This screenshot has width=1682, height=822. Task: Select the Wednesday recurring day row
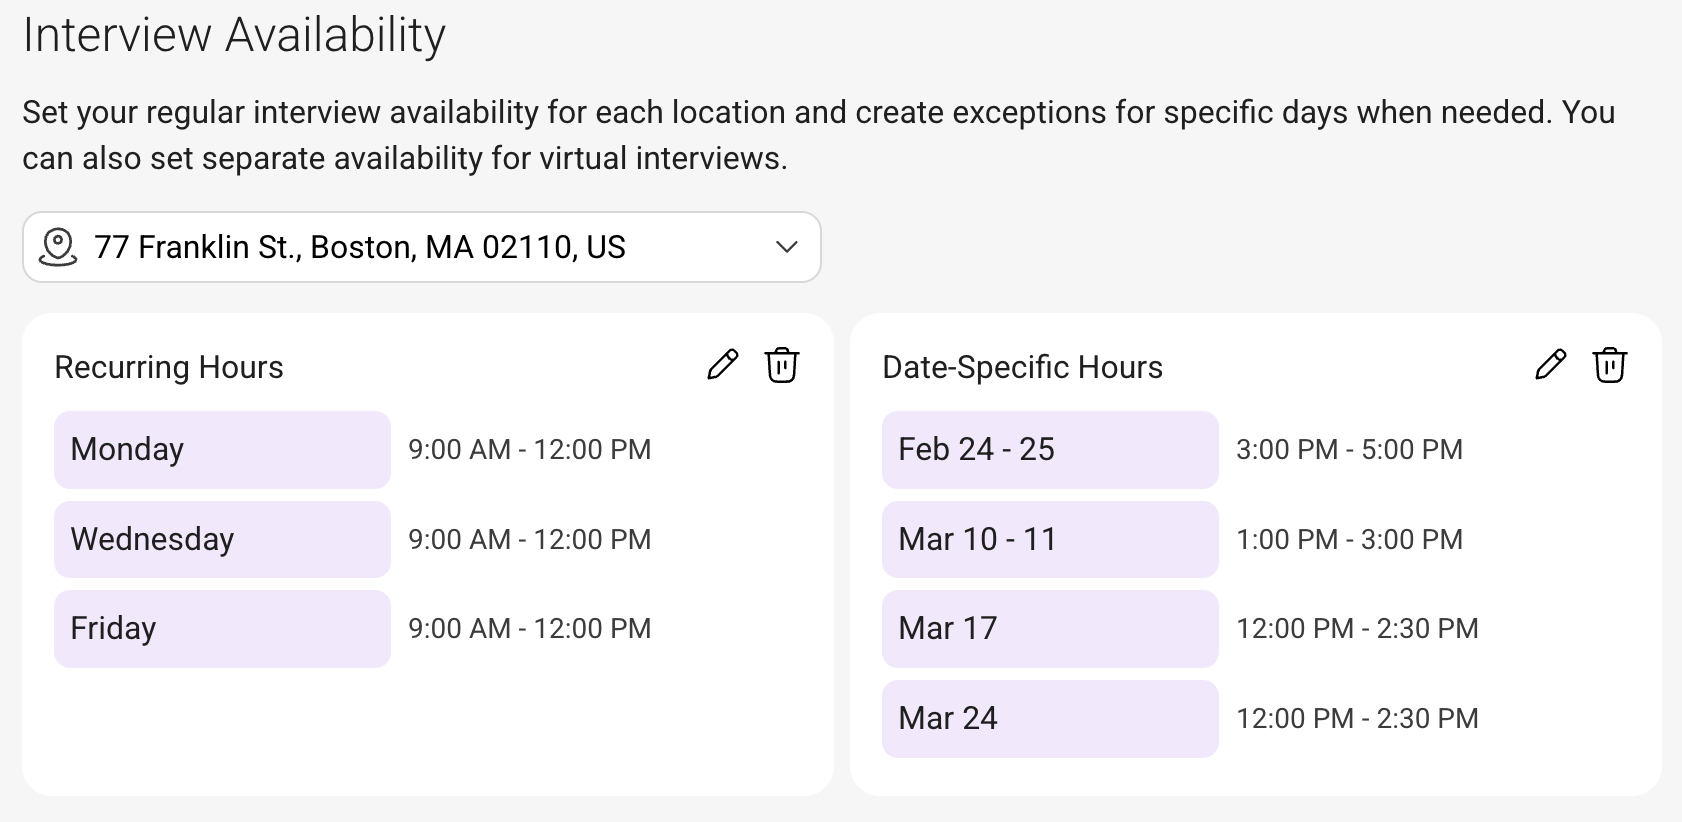[x=222, y=539]
